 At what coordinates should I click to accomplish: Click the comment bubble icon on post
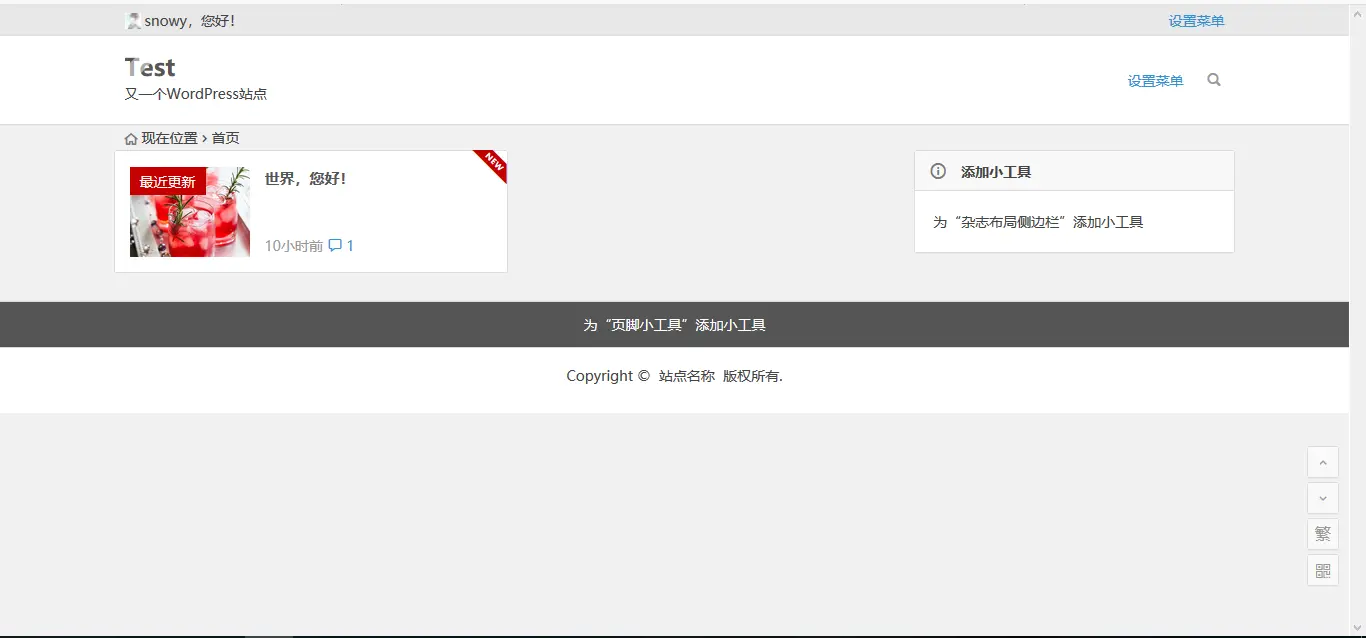coord(335,245)
